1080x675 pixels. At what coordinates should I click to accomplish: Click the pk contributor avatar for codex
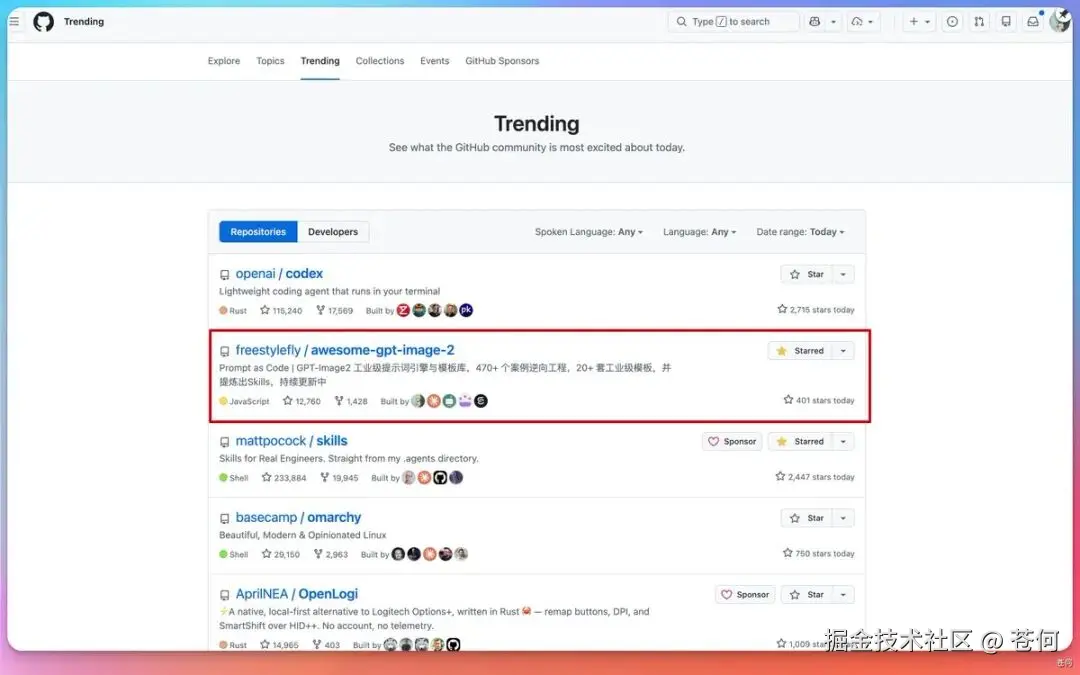[x=466, y=310]
